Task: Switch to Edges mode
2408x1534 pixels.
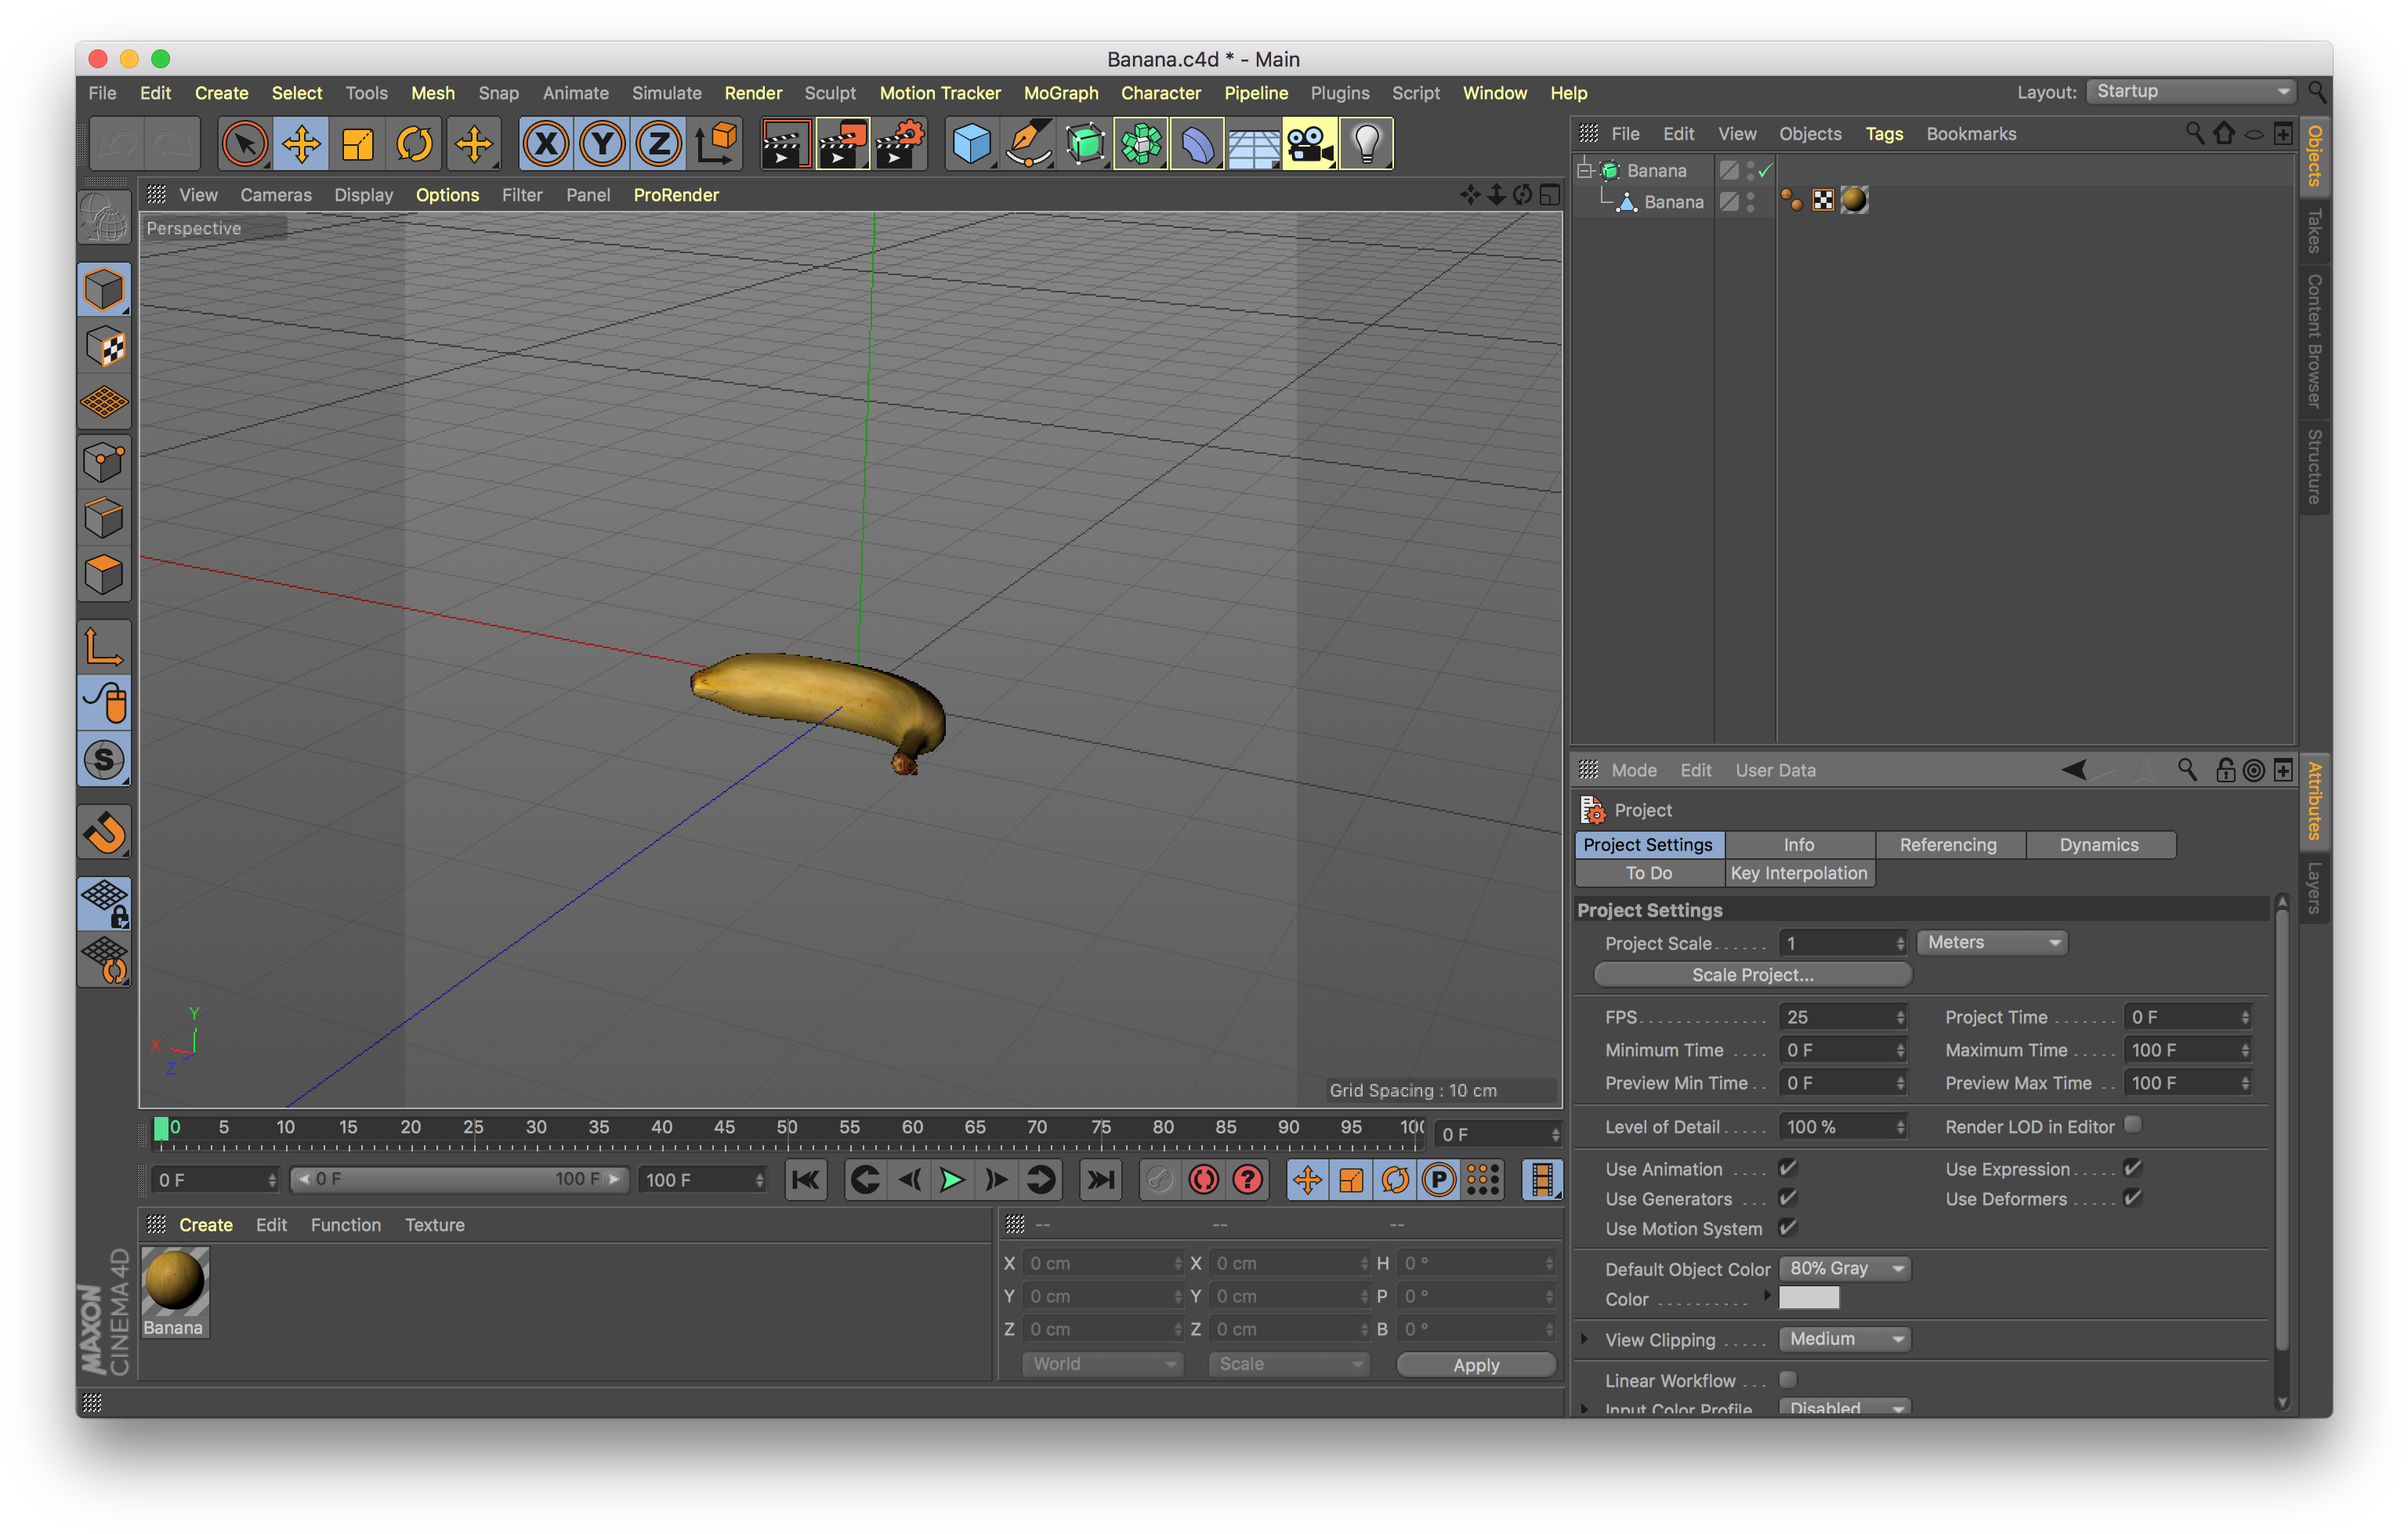Action: [104, 518]
